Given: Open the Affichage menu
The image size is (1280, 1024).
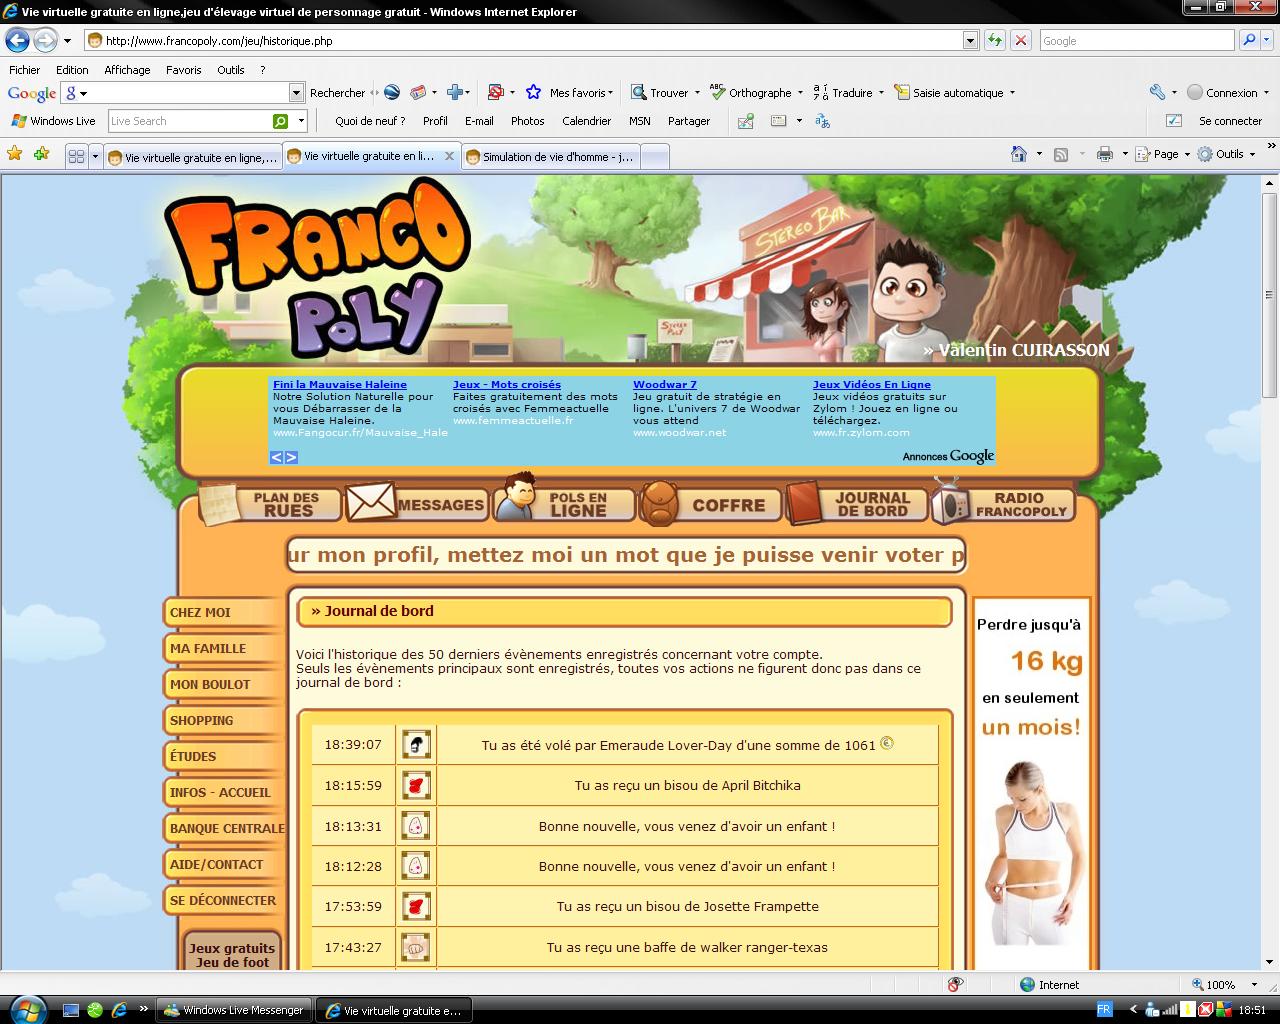Looking at the screenshot, I should 127,70.
